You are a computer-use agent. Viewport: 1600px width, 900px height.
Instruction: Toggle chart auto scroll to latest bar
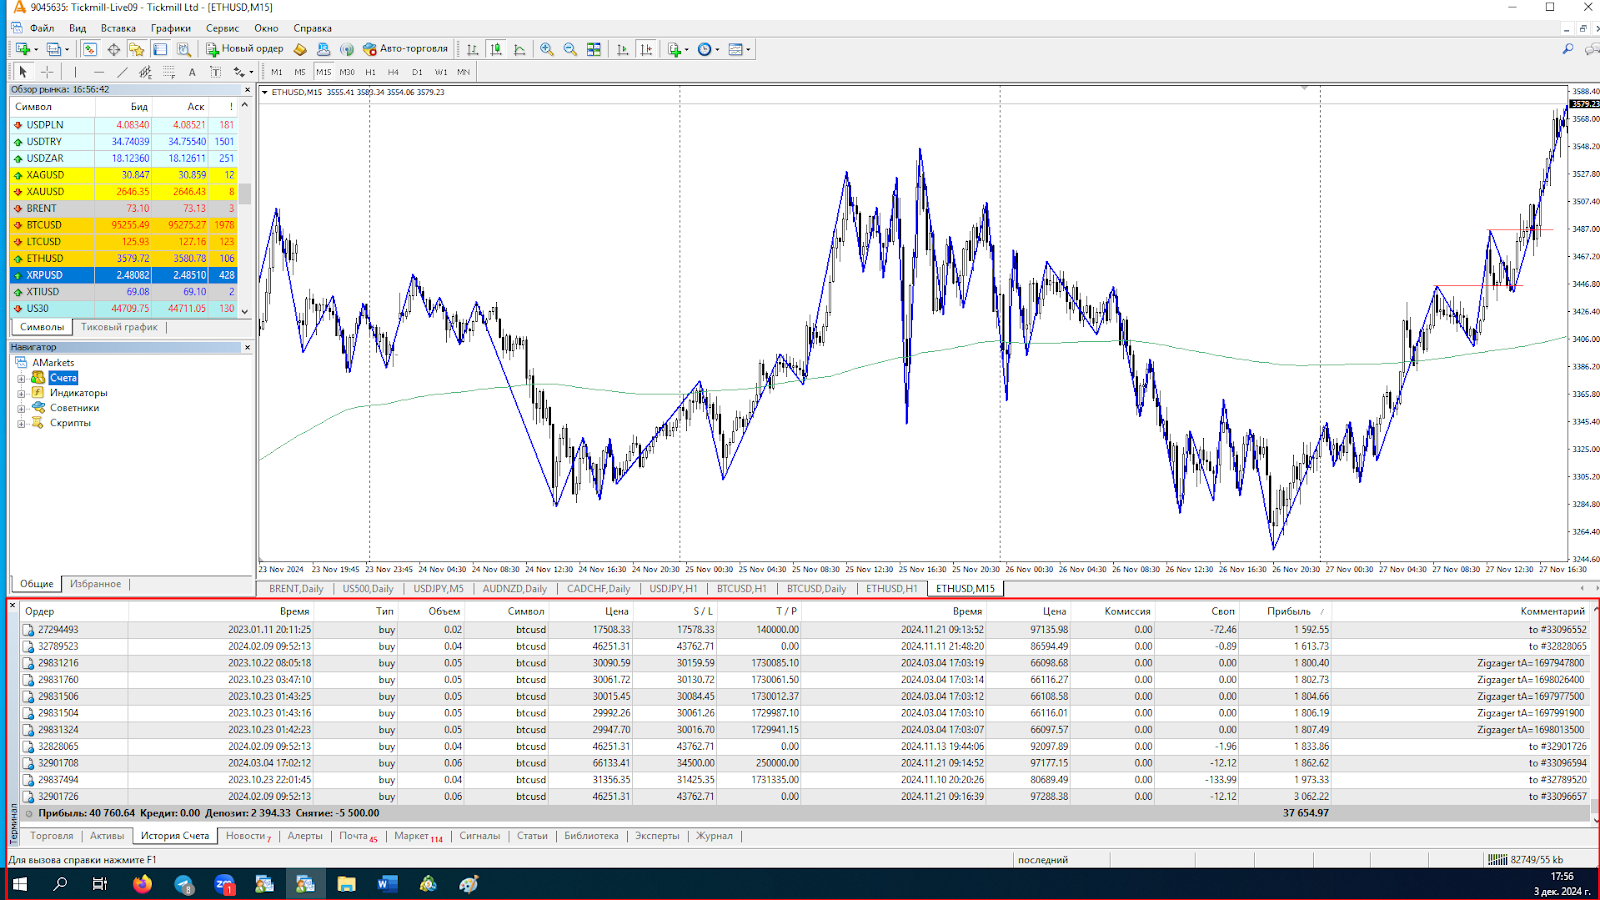pyautogui.click(x=623, y=49)
